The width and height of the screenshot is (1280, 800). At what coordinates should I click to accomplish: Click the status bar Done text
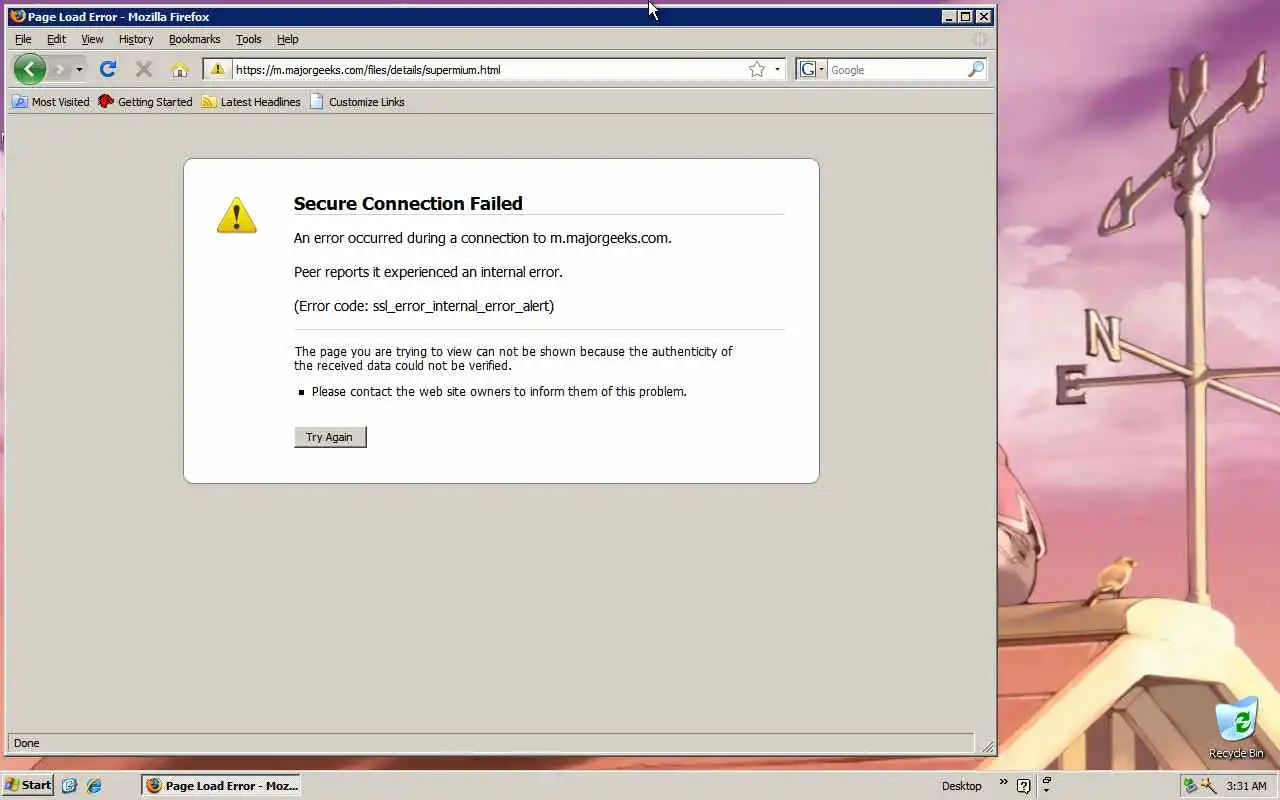pyautogui.click(x=27, y=743)
